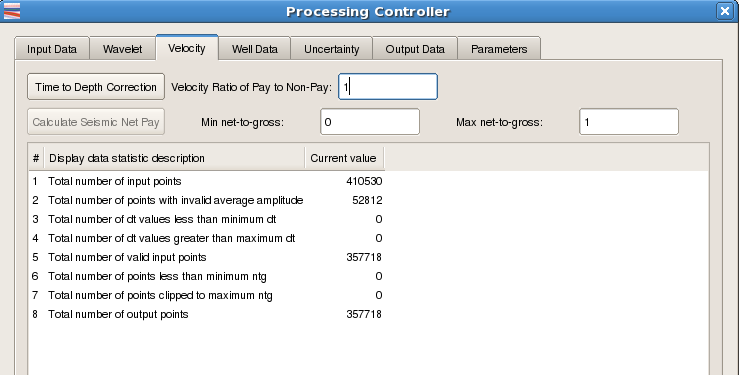
Task: Click the '#' column header
Action: tap(36, 158)
